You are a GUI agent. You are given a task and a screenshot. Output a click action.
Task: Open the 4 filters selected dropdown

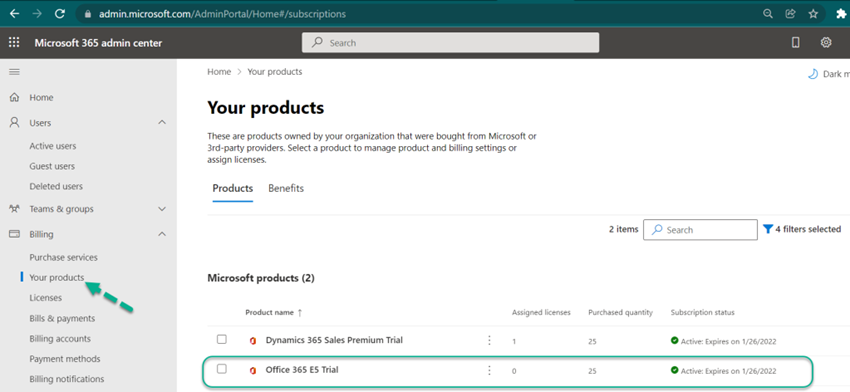pyautogui.click(x=802, y=229)
